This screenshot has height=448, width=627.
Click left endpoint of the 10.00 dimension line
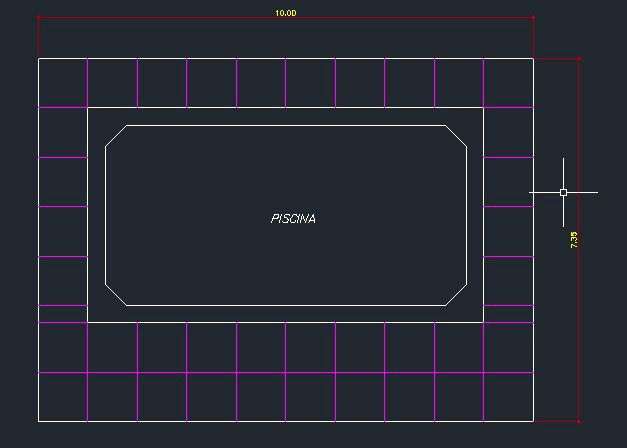[39, 18]
